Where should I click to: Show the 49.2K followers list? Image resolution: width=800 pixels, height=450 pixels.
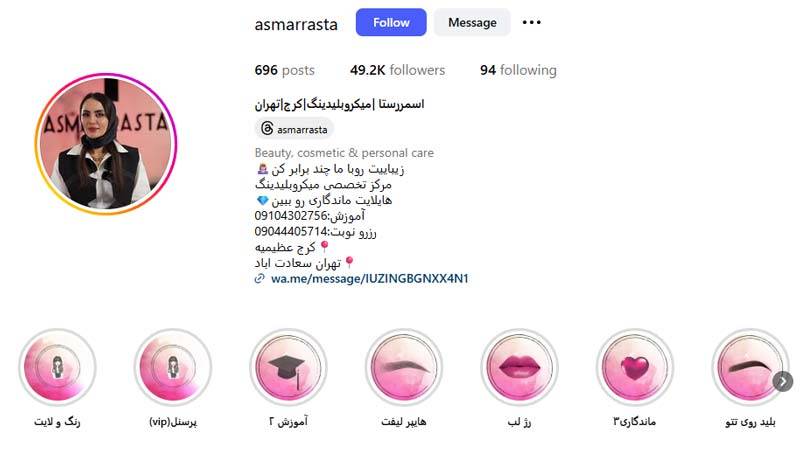tap(397, 70)
